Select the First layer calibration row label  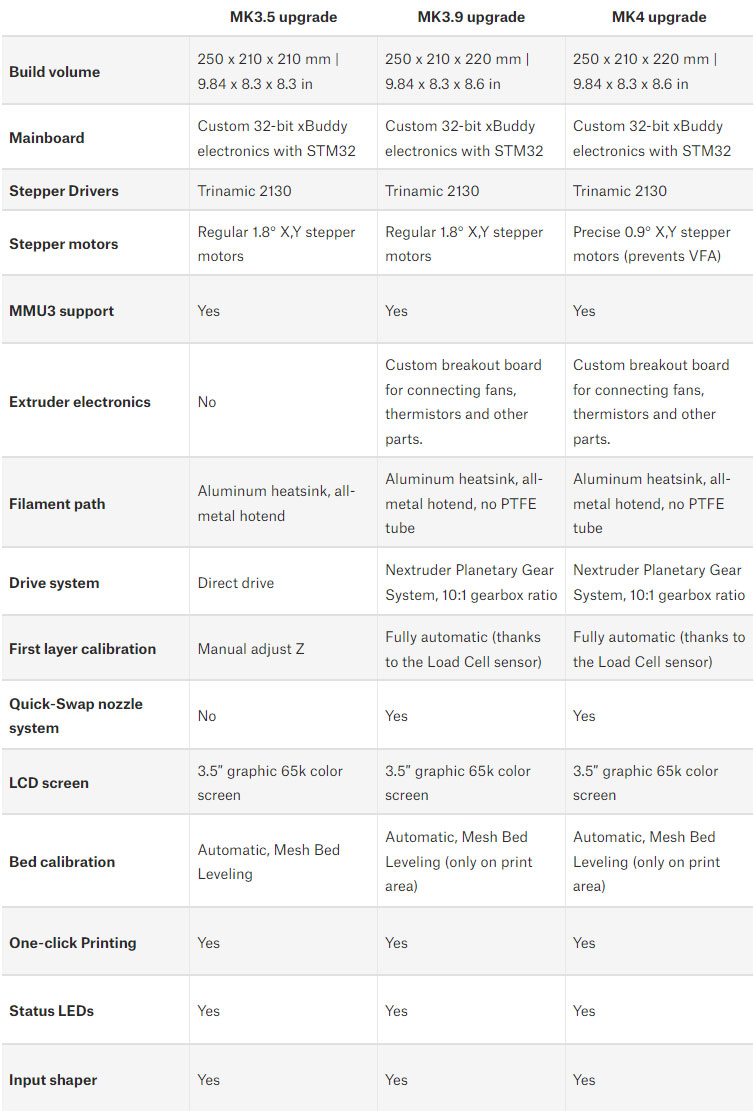click(x=82, y=649)
